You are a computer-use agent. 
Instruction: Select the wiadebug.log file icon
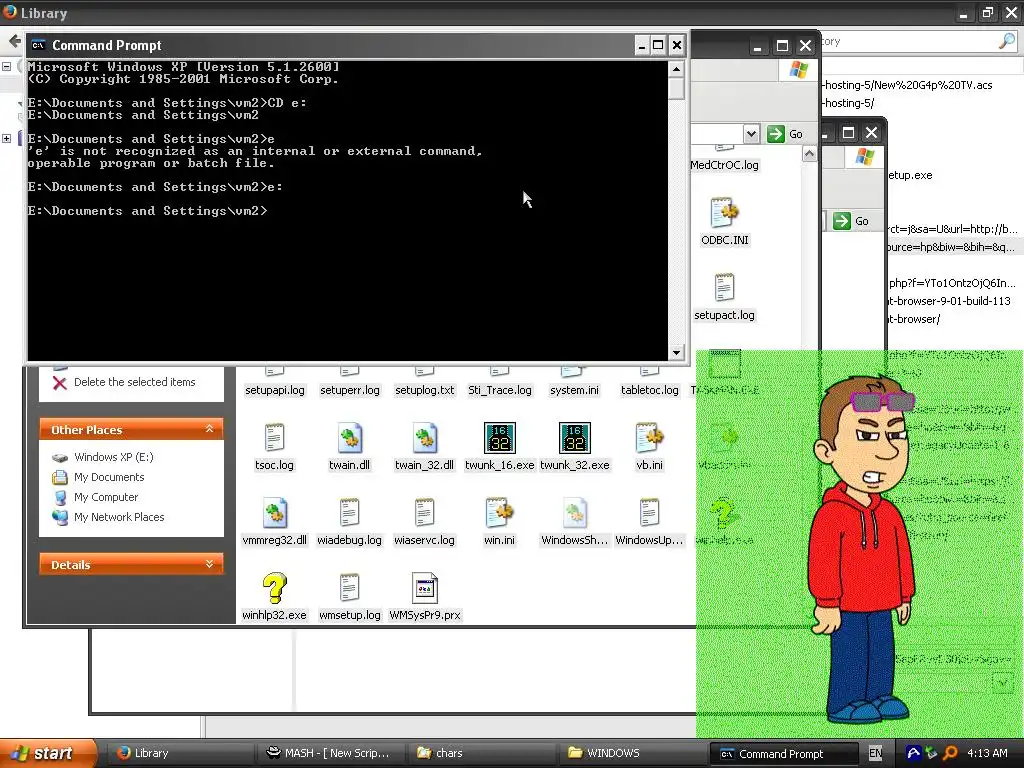pos(349,513)
